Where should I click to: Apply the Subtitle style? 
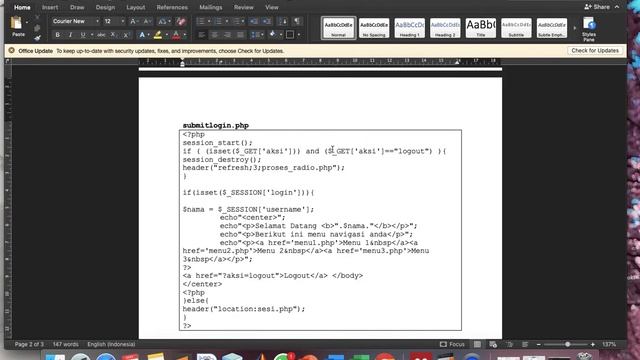pos(516,28)
